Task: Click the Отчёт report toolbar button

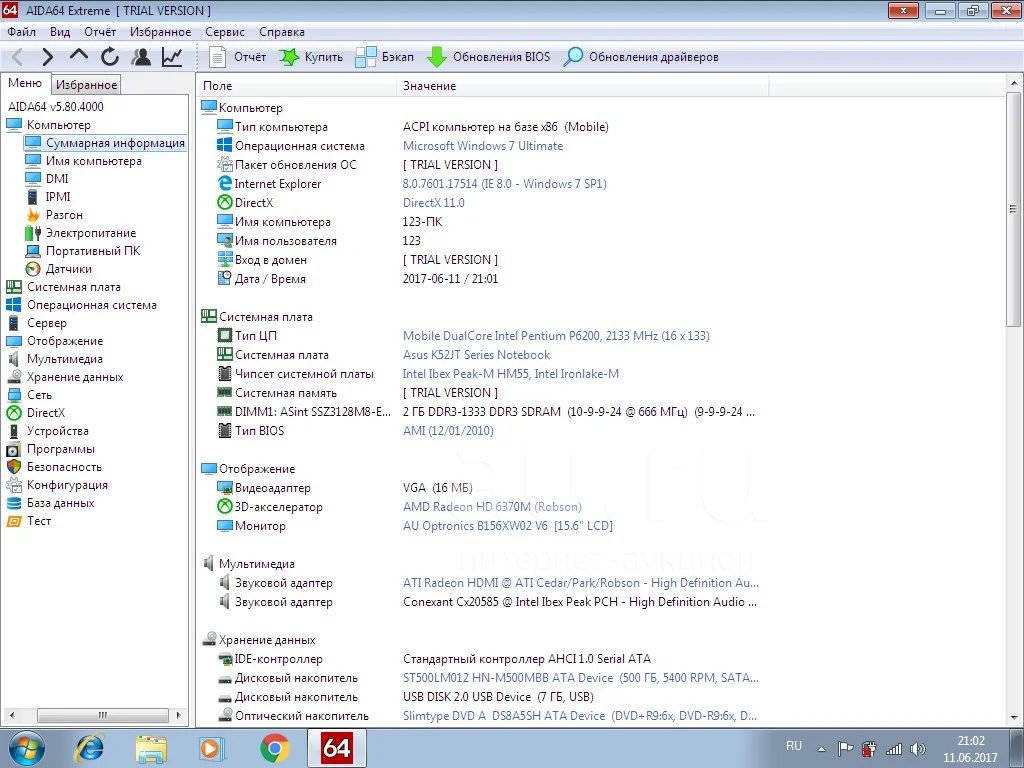Action: (238, 57)
